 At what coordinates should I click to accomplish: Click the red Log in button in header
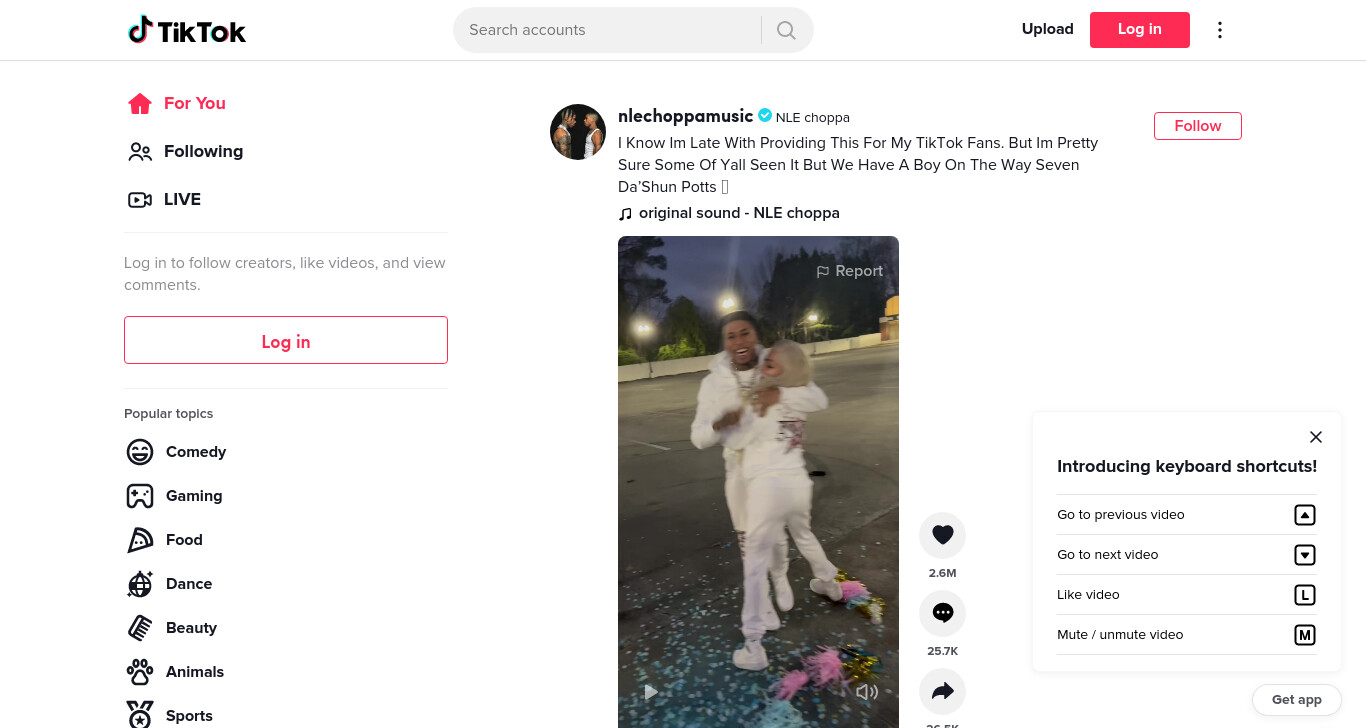1140,30
